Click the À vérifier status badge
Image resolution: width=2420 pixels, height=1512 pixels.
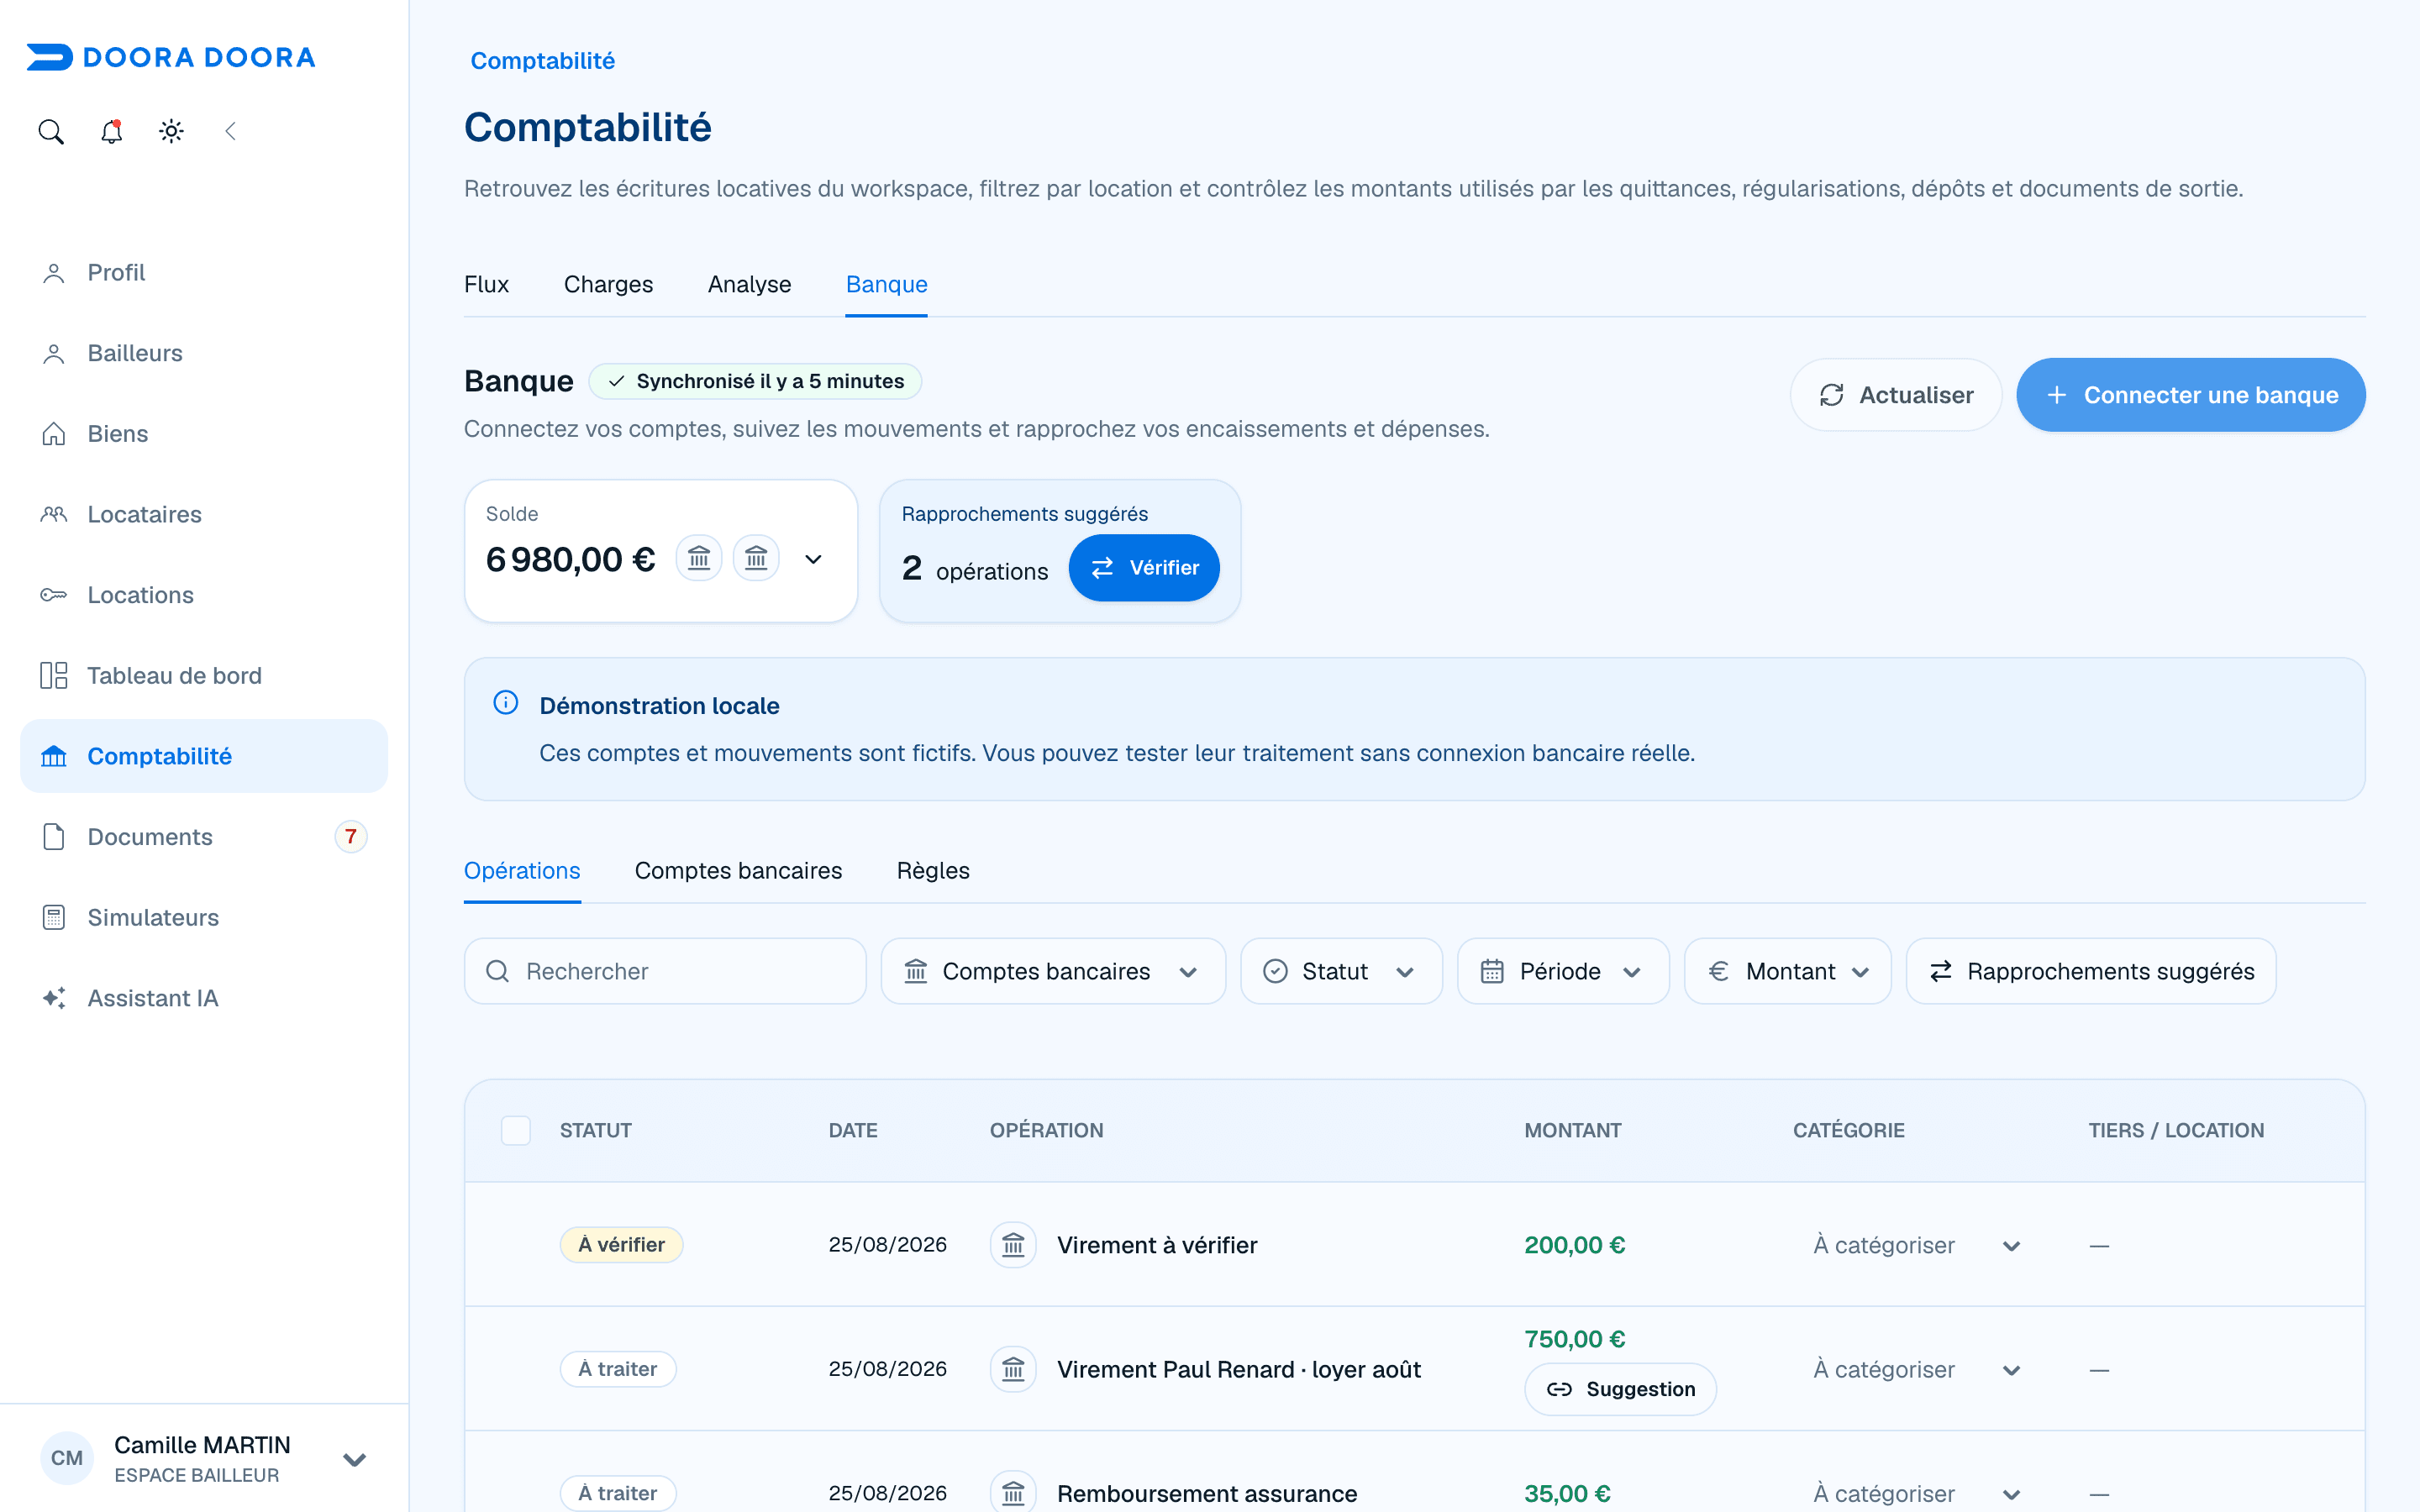(x=621, y=1245)
